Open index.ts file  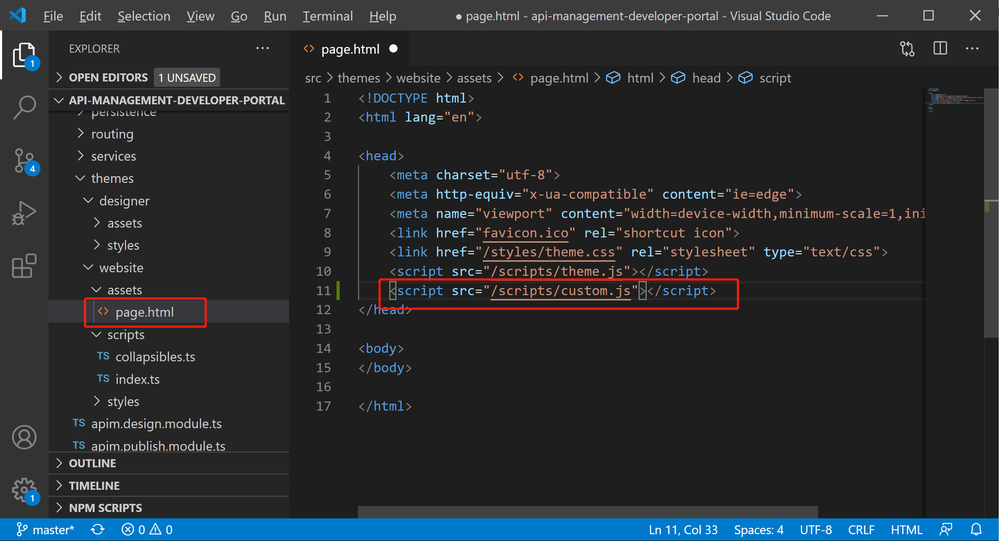169,379
